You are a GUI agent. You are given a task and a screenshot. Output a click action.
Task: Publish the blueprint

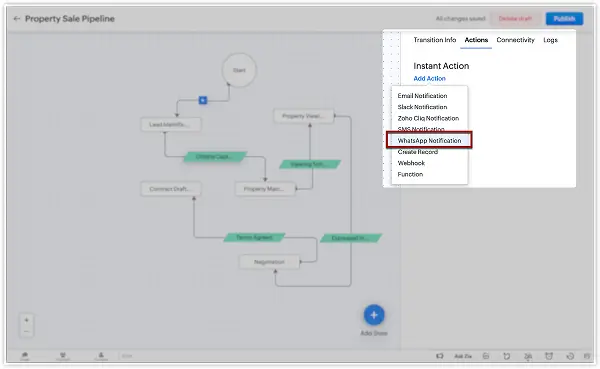[564, 18]
